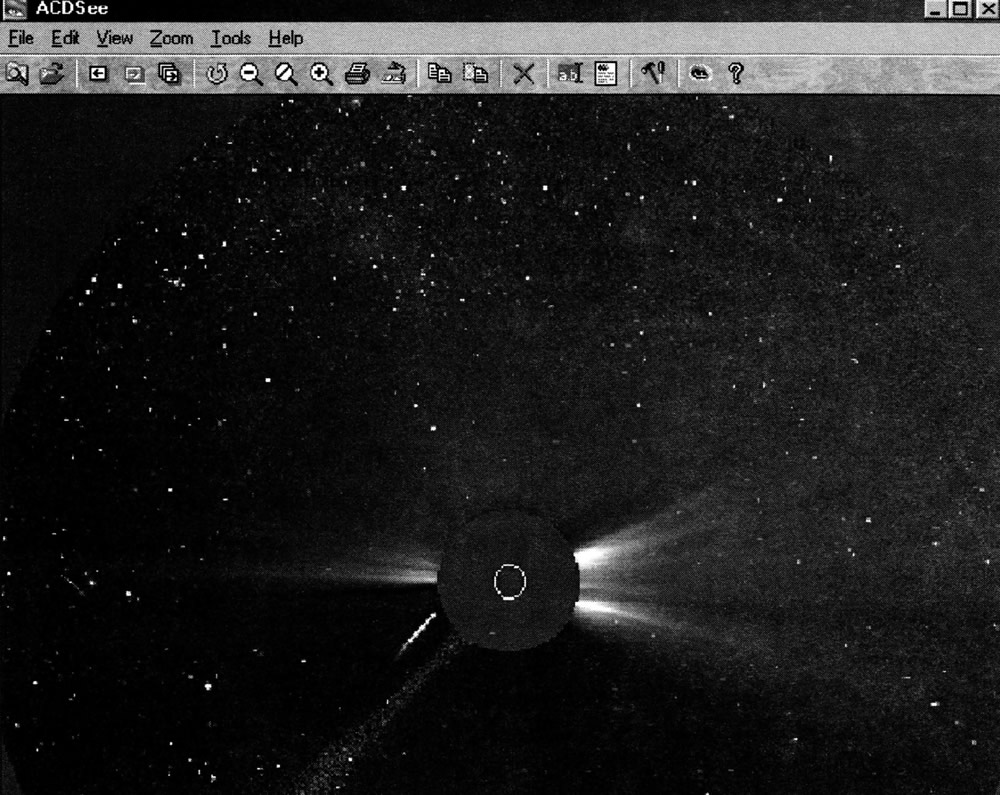
Task: Open the View menu
Action: [x=115, y=38]
